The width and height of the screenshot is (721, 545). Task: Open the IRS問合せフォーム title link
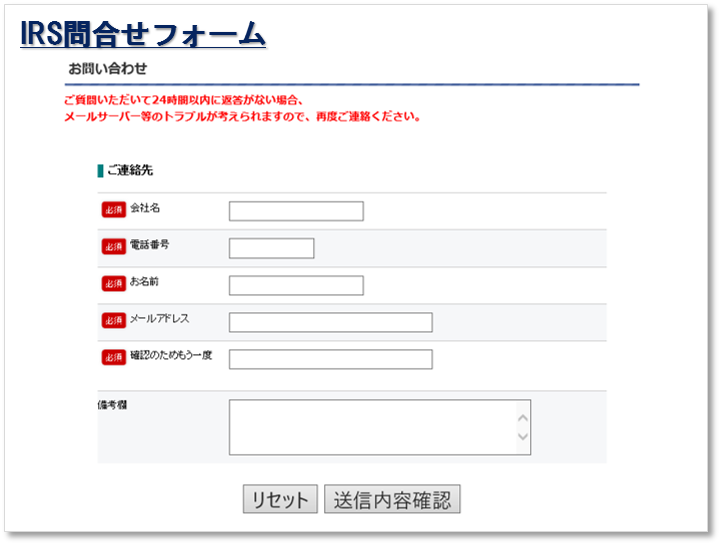[143, 34]
